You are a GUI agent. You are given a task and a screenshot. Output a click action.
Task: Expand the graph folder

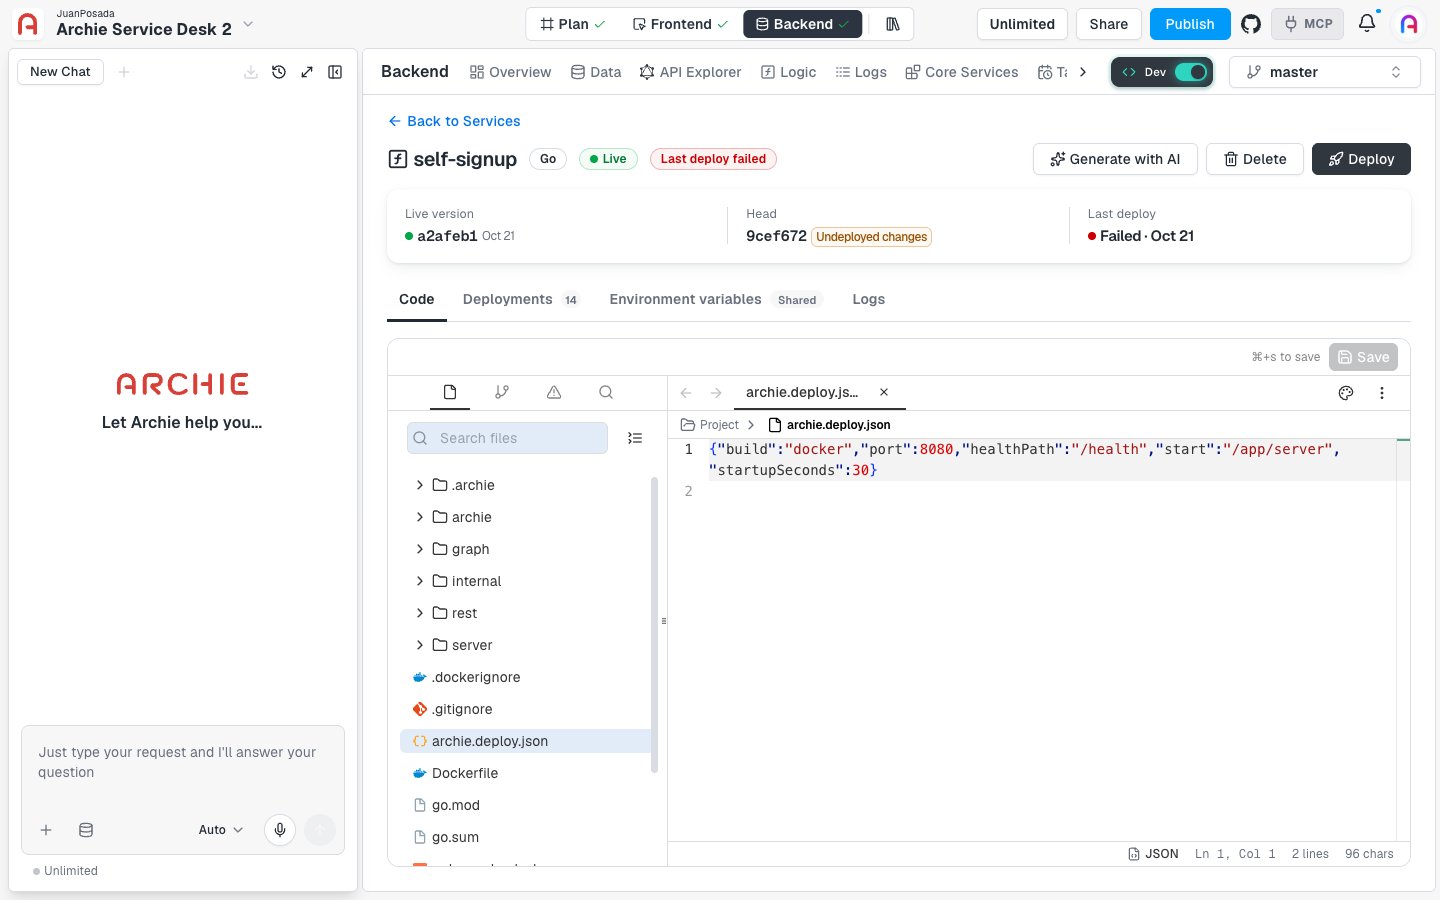click(x=419, y=549)
